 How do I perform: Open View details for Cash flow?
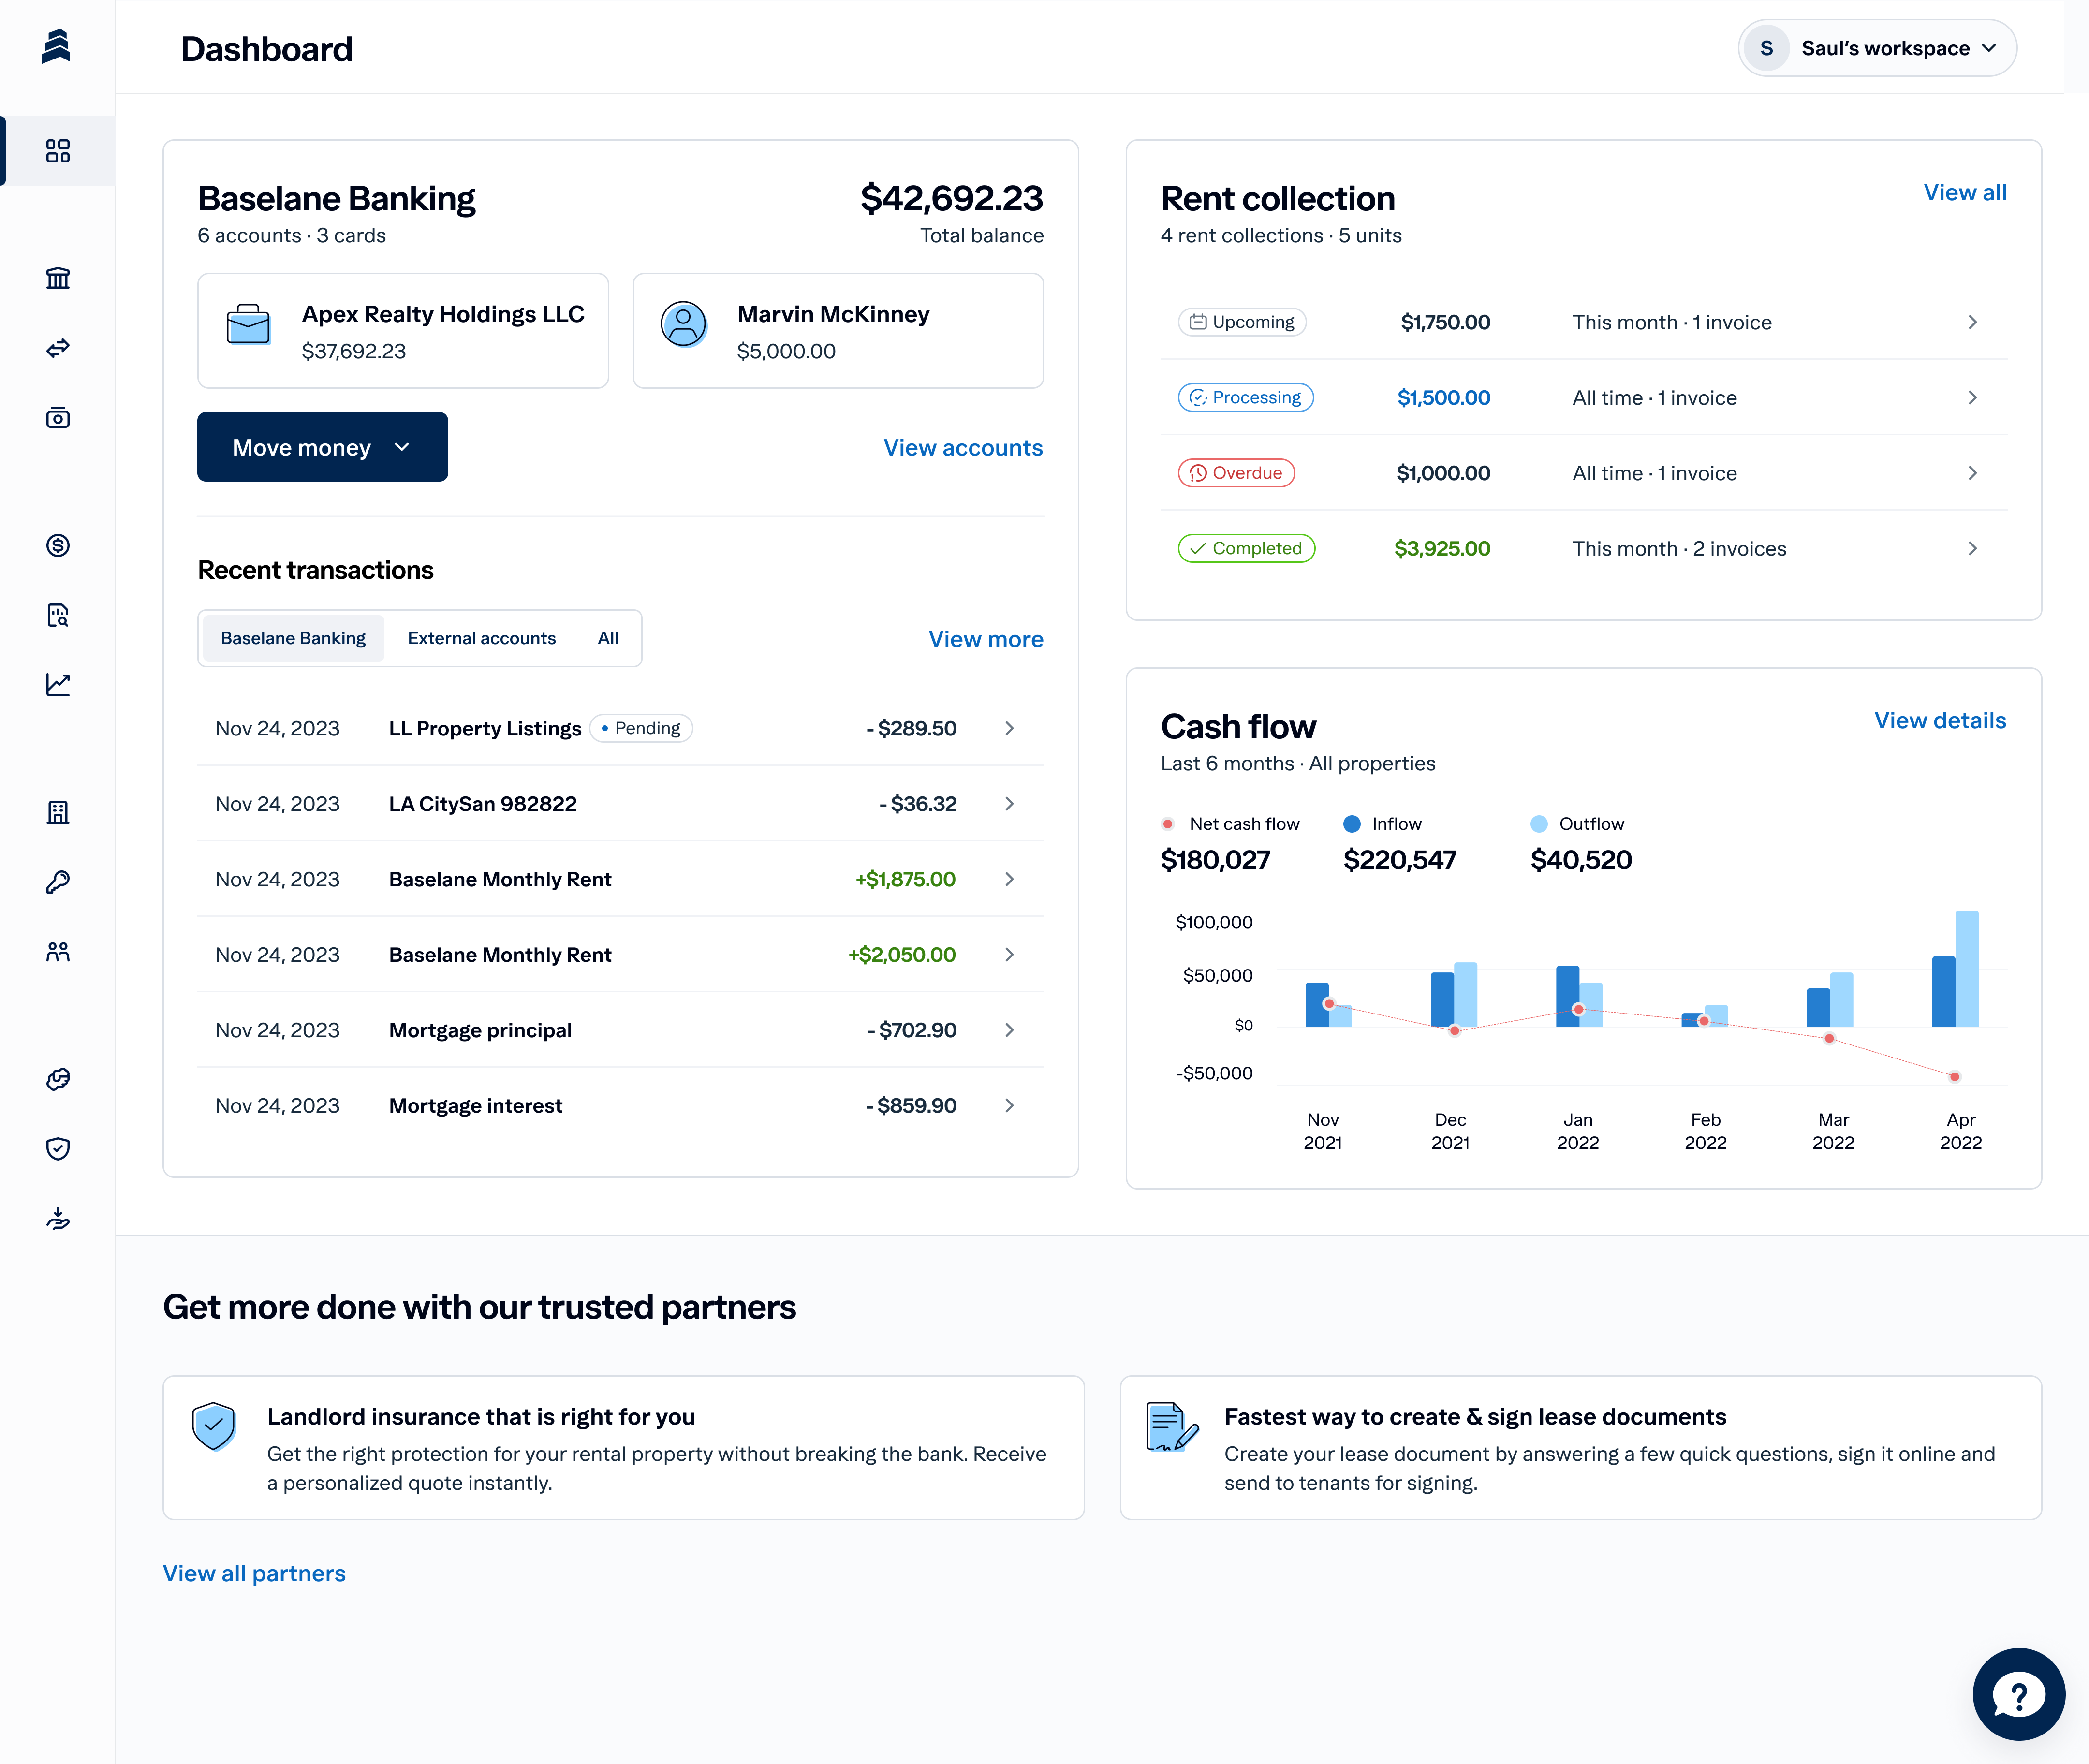[1939, 720]
